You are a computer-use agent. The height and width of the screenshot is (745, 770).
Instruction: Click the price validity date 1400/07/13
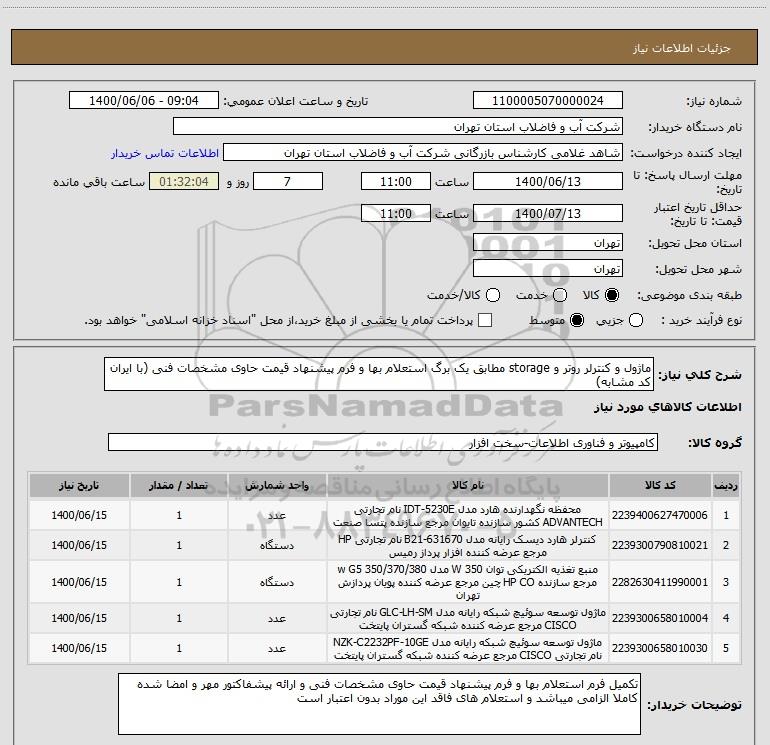click(548, 213)
